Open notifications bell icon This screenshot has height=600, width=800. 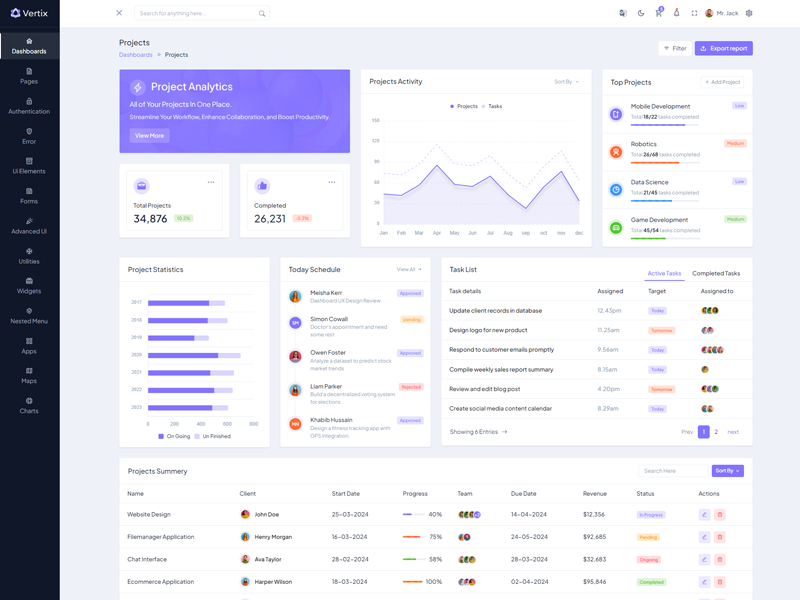[676, 13]
